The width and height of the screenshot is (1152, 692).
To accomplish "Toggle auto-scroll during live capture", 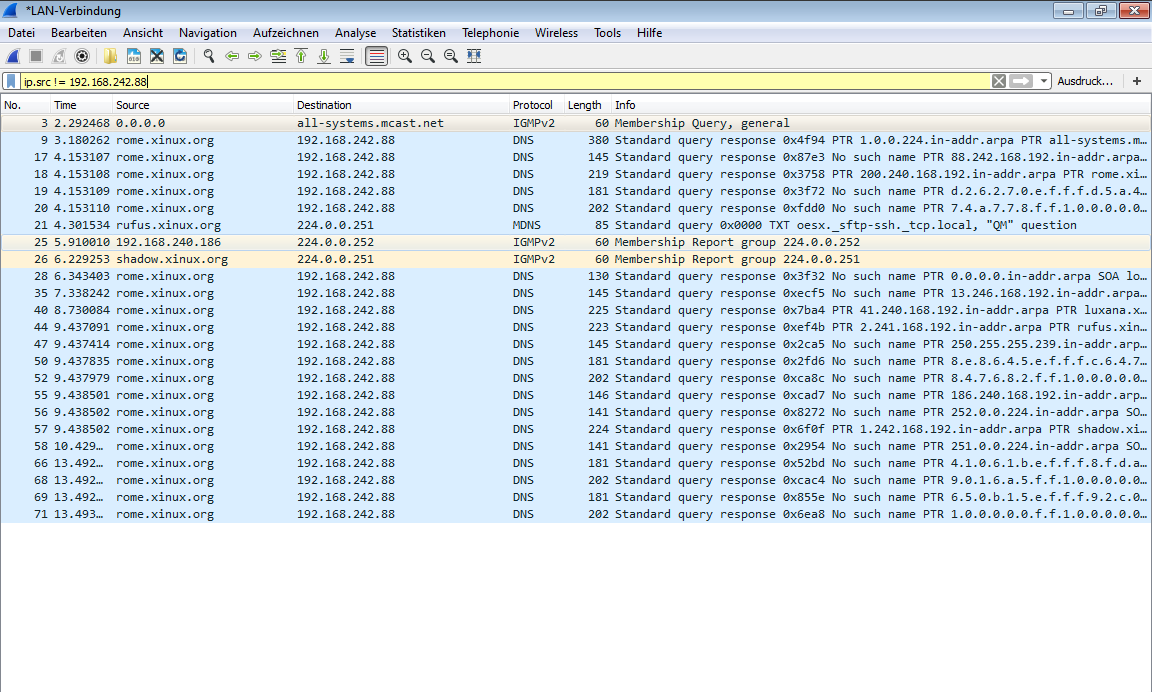I will coord(348,56).
